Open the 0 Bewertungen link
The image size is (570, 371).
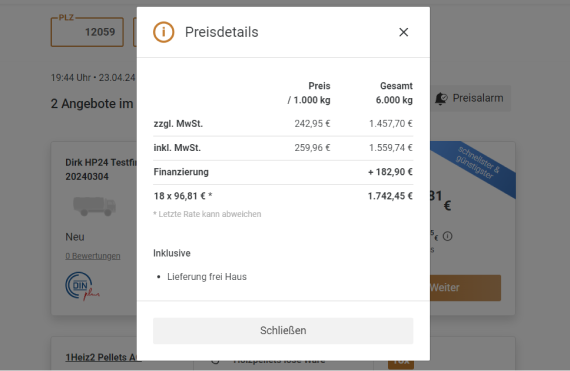pyautogui.click(x=93, y=256)
